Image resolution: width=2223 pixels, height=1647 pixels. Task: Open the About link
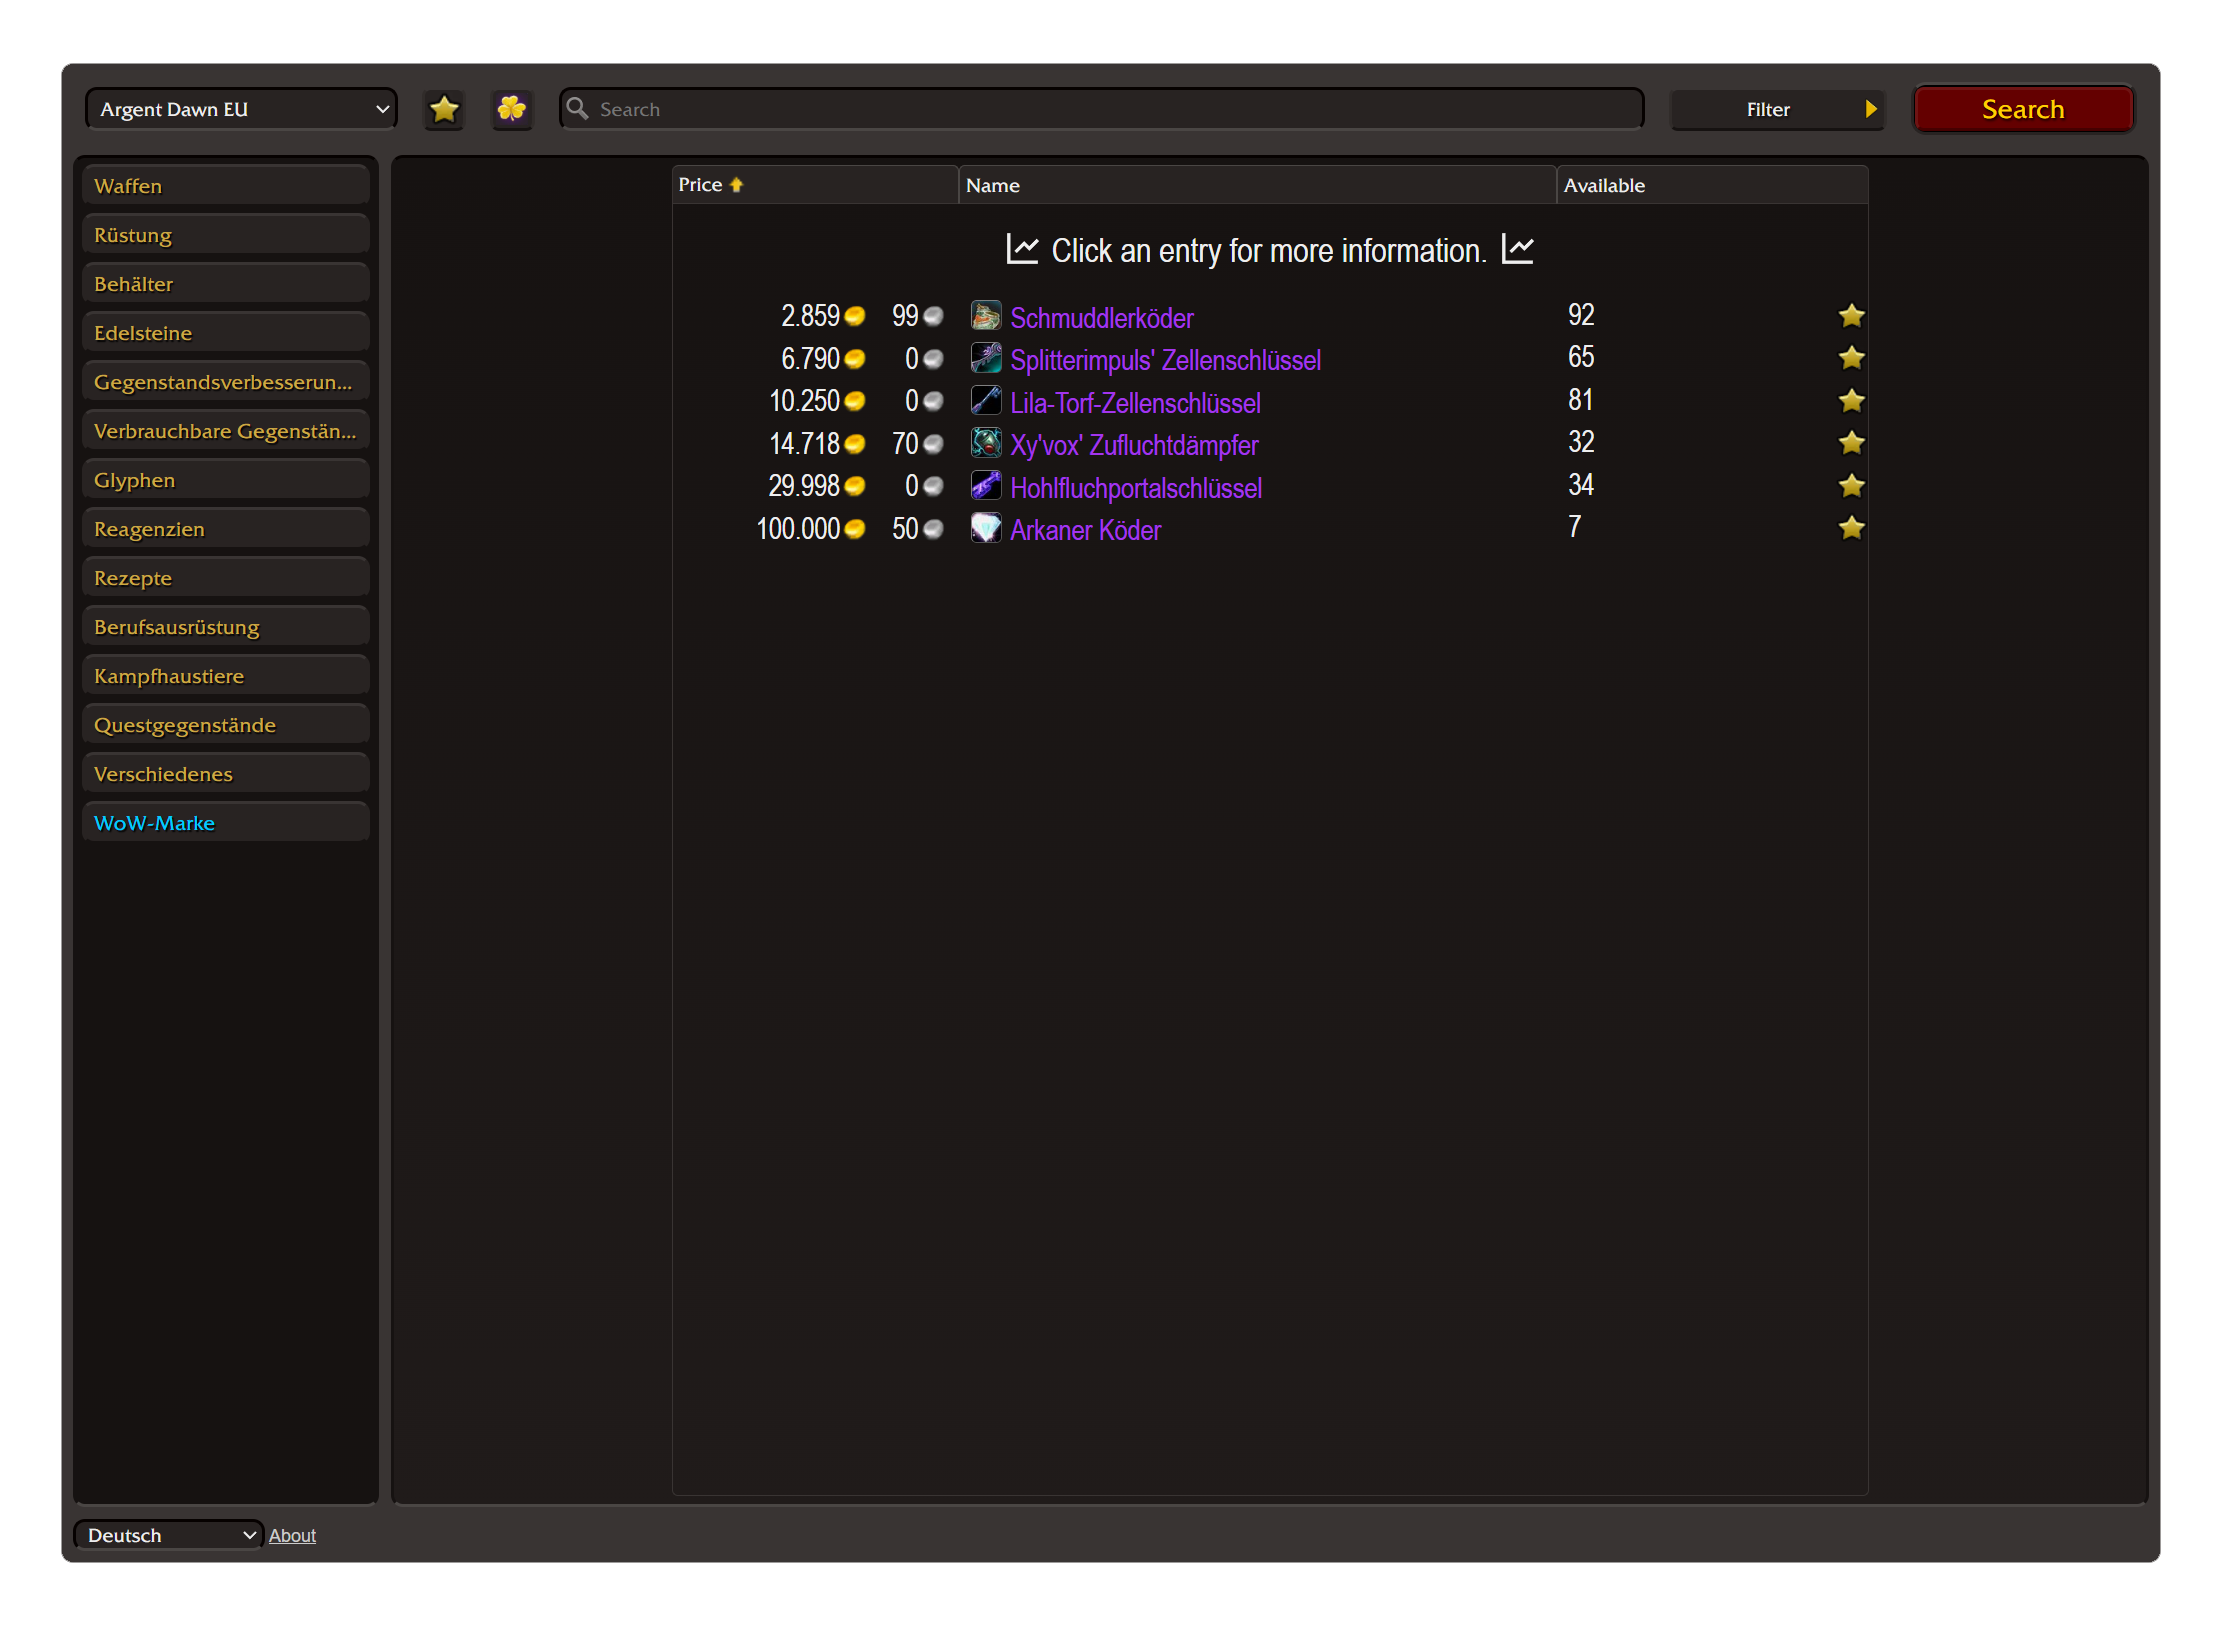[292, 1535]
